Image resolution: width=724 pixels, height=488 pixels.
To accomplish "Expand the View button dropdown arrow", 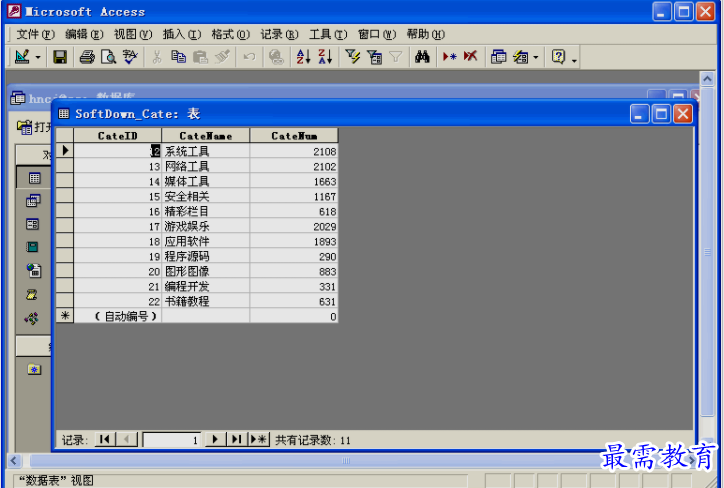I will (38, 57).
